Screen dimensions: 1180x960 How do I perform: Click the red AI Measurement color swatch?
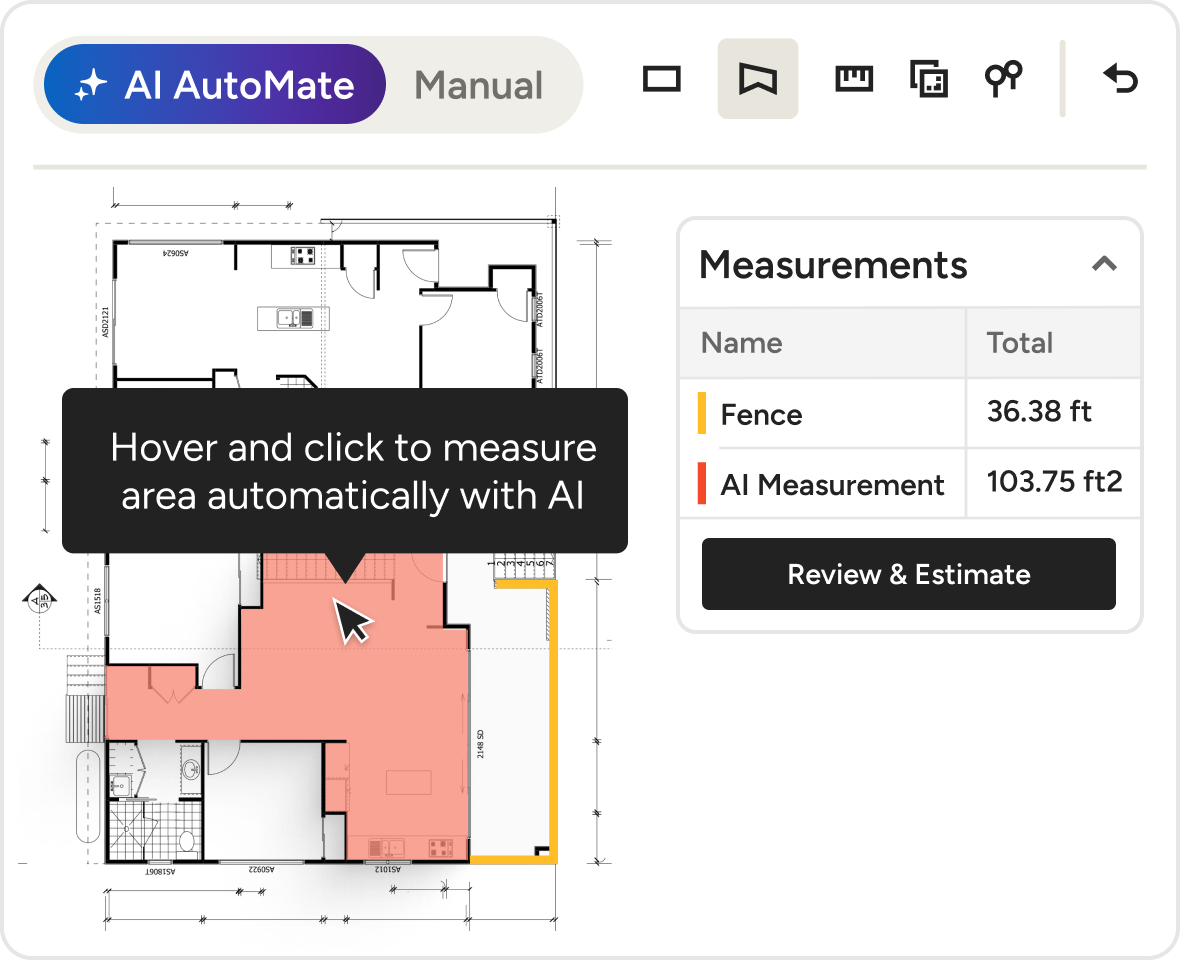(x=702, y=484)
